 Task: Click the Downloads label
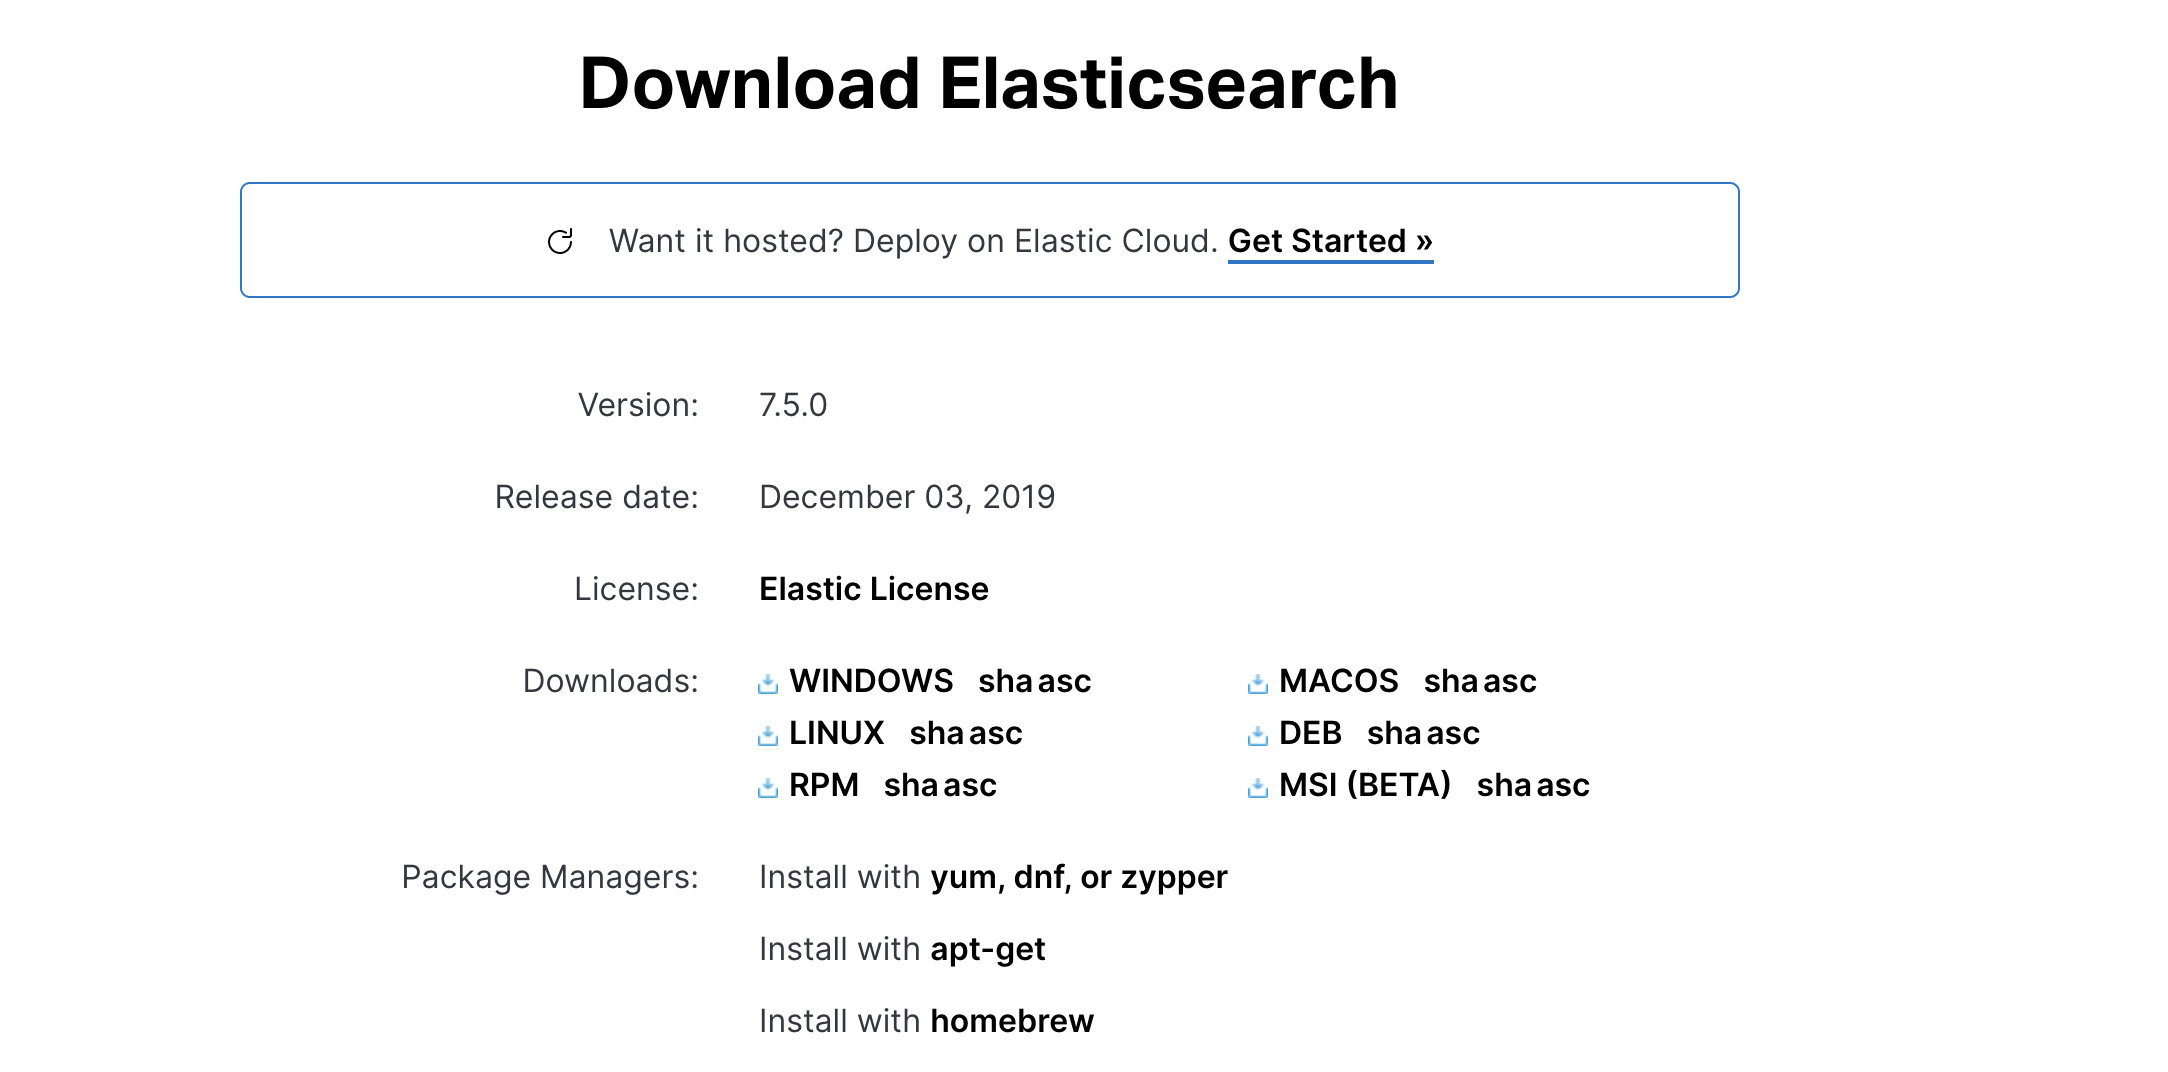(x=611, y=681)
